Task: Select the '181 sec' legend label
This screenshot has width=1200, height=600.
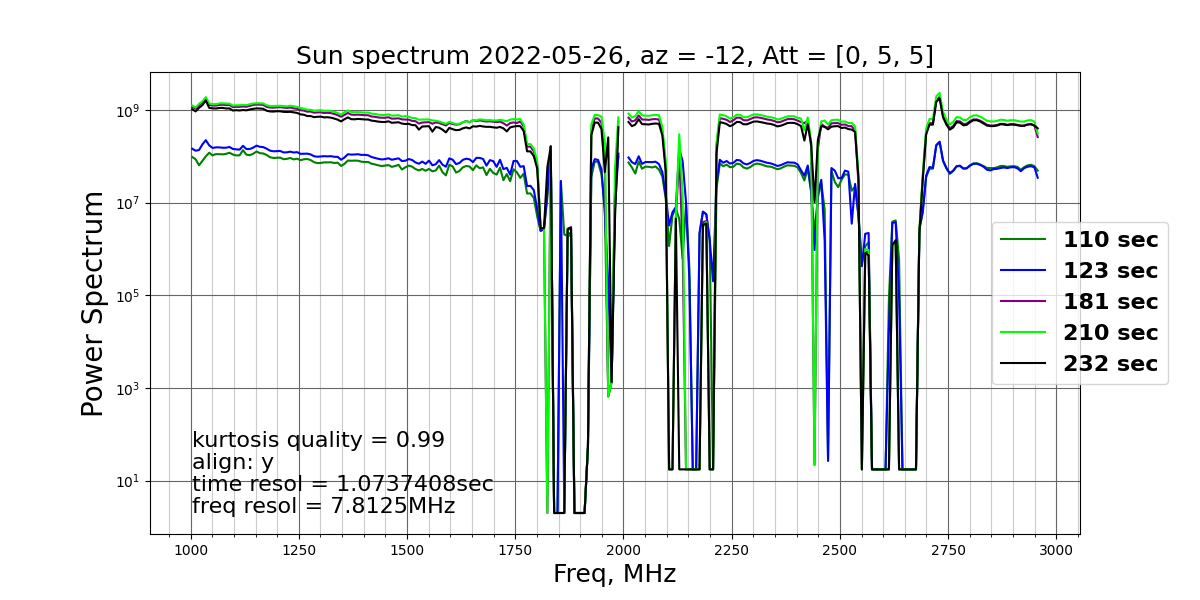Action: pyautogui.click(x=1110, y=302)
